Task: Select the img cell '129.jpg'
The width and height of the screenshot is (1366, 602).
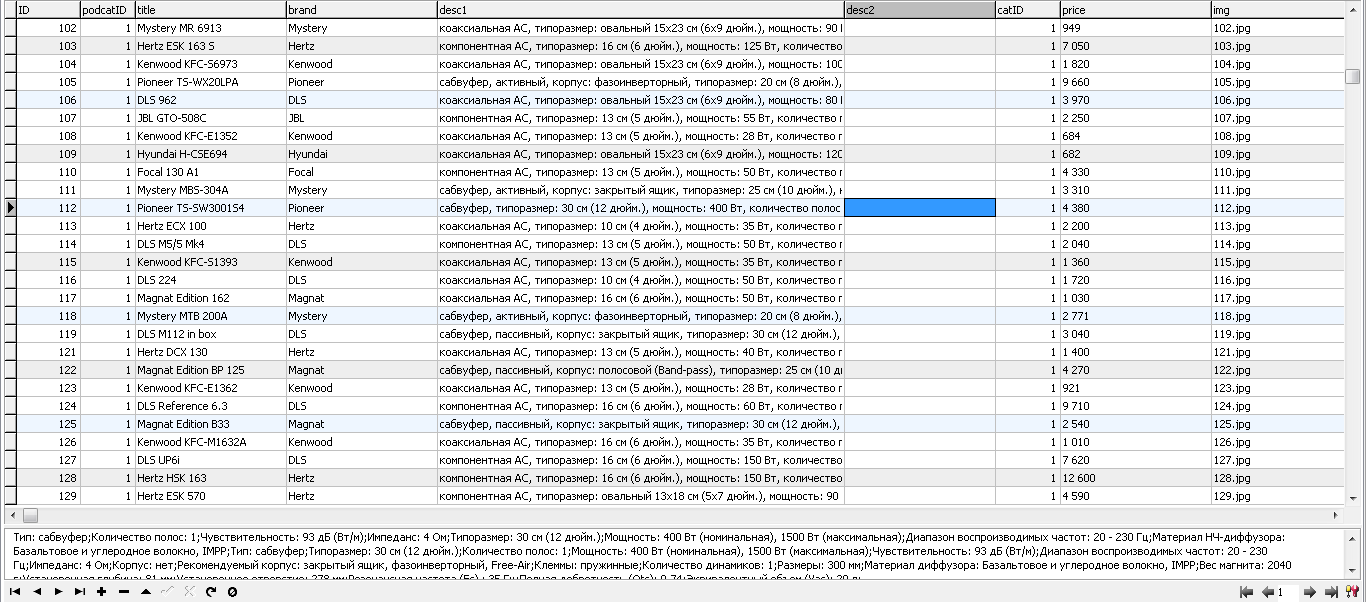Action: pyautogui.click(x=1277, y=495)
